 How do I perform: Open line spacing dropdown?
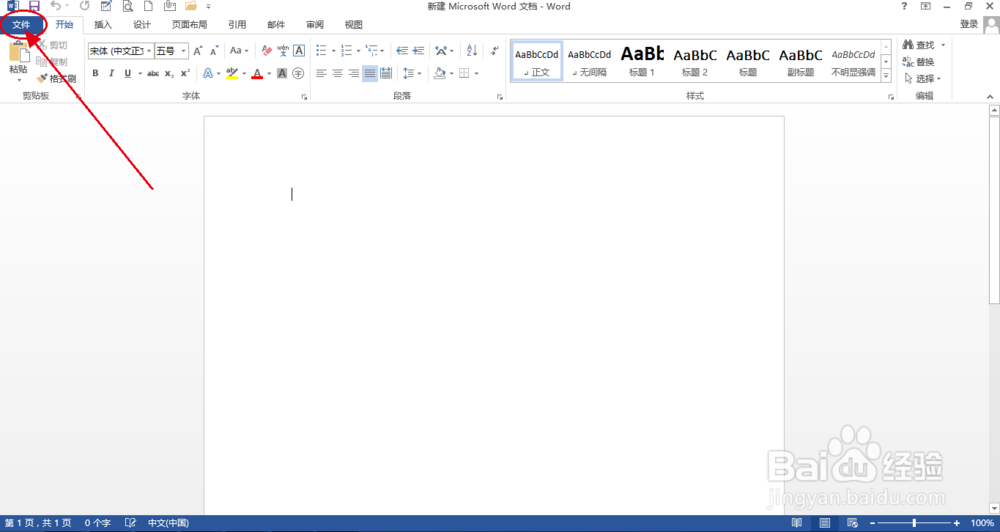(412, 73)
